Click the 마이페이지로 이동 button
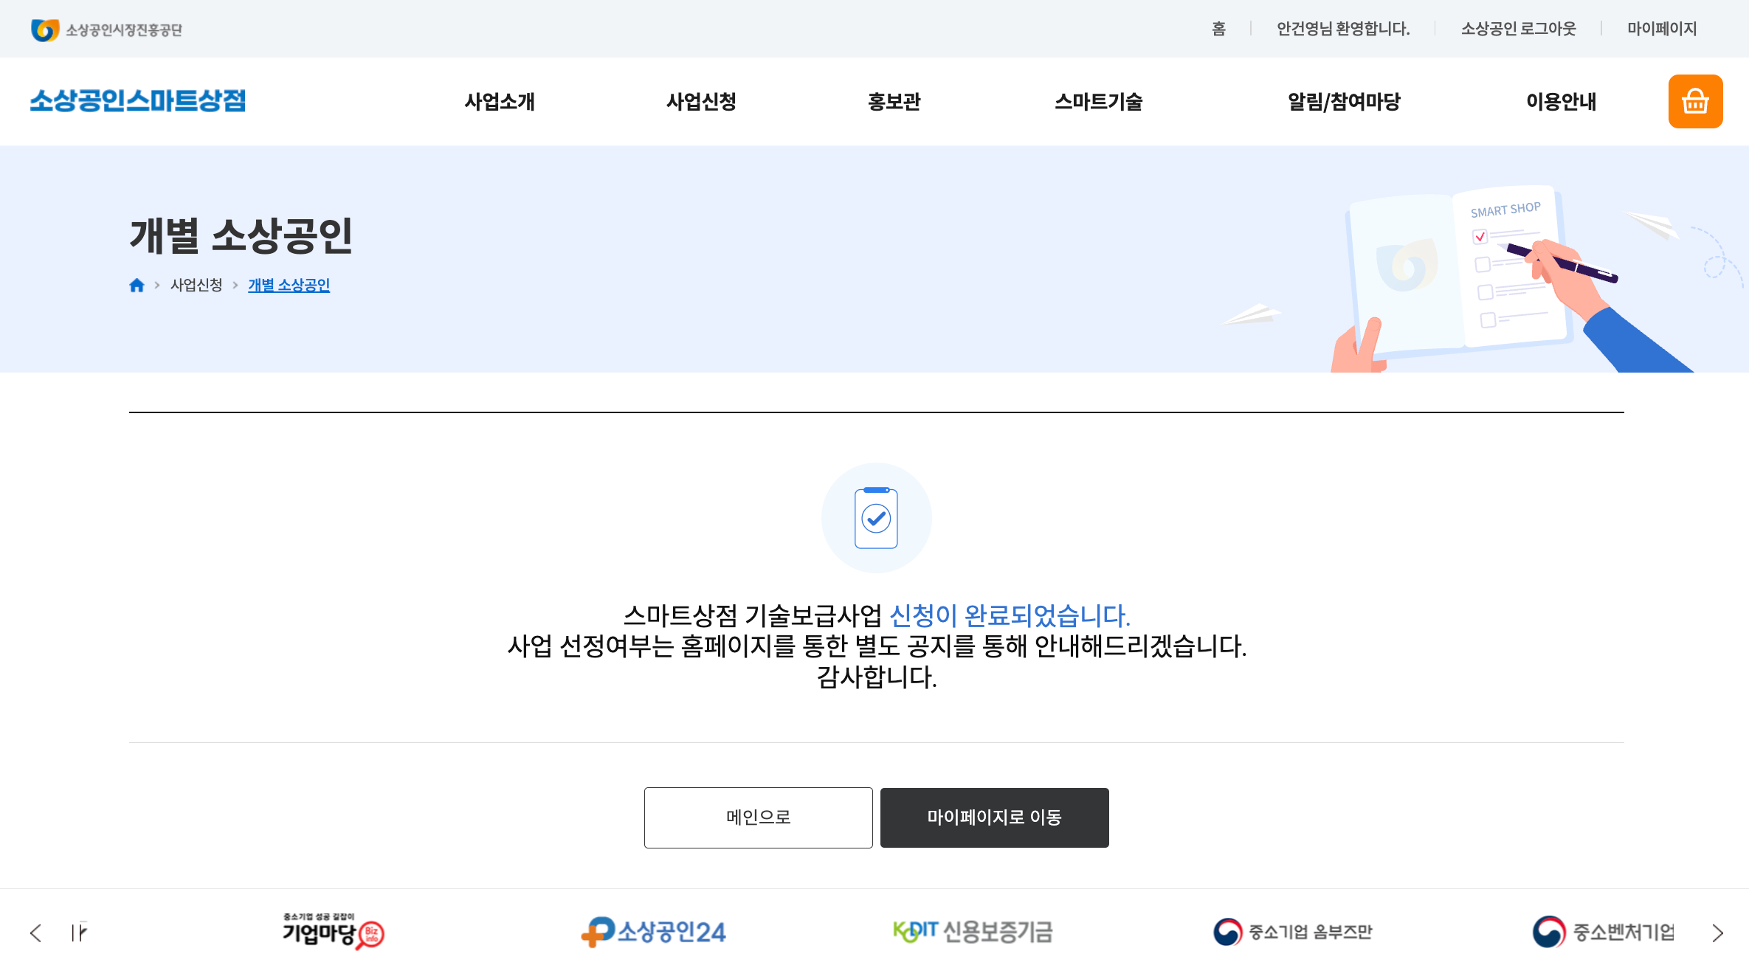 pyautogui.click(x=994, y=818)
